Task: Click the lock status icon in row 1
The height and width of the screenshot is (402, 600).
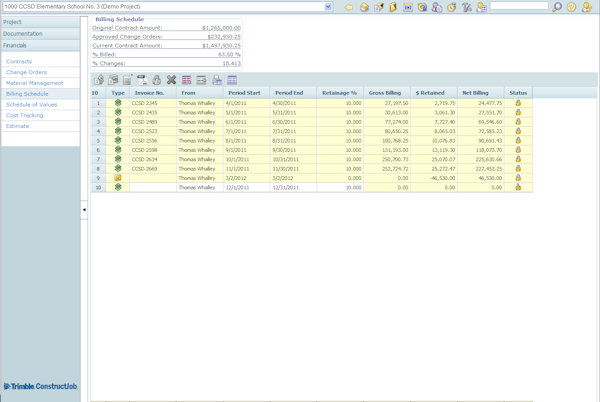Action: coord(518,103)
